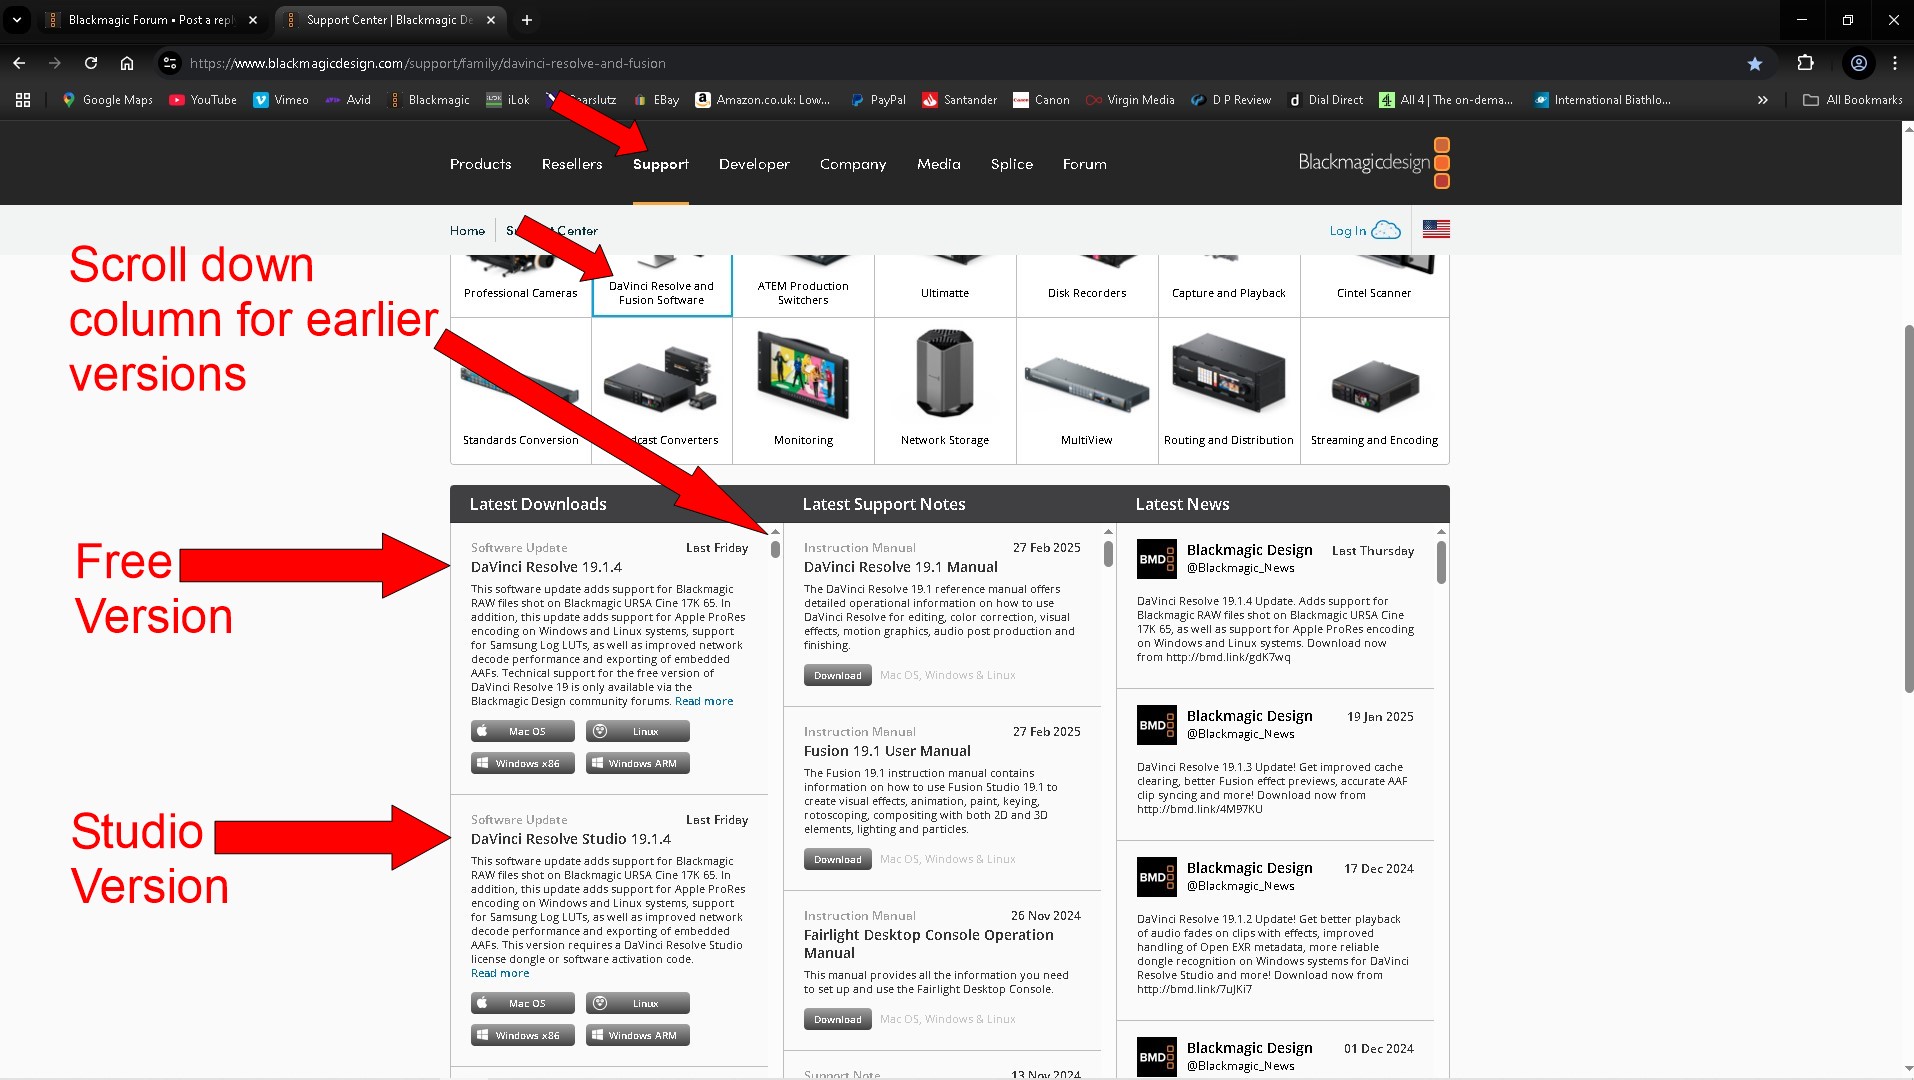
Task: Bookmark this page with star icon
Action: tap(1755, 63)
